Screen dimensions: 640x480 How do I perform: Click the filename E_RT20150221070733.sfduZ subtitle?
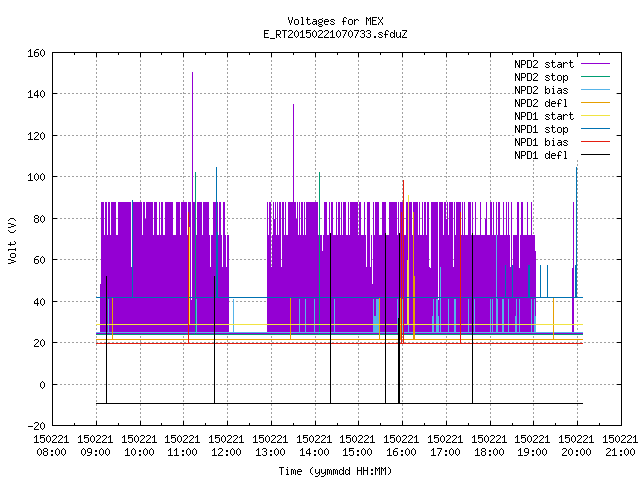(335, 34)
